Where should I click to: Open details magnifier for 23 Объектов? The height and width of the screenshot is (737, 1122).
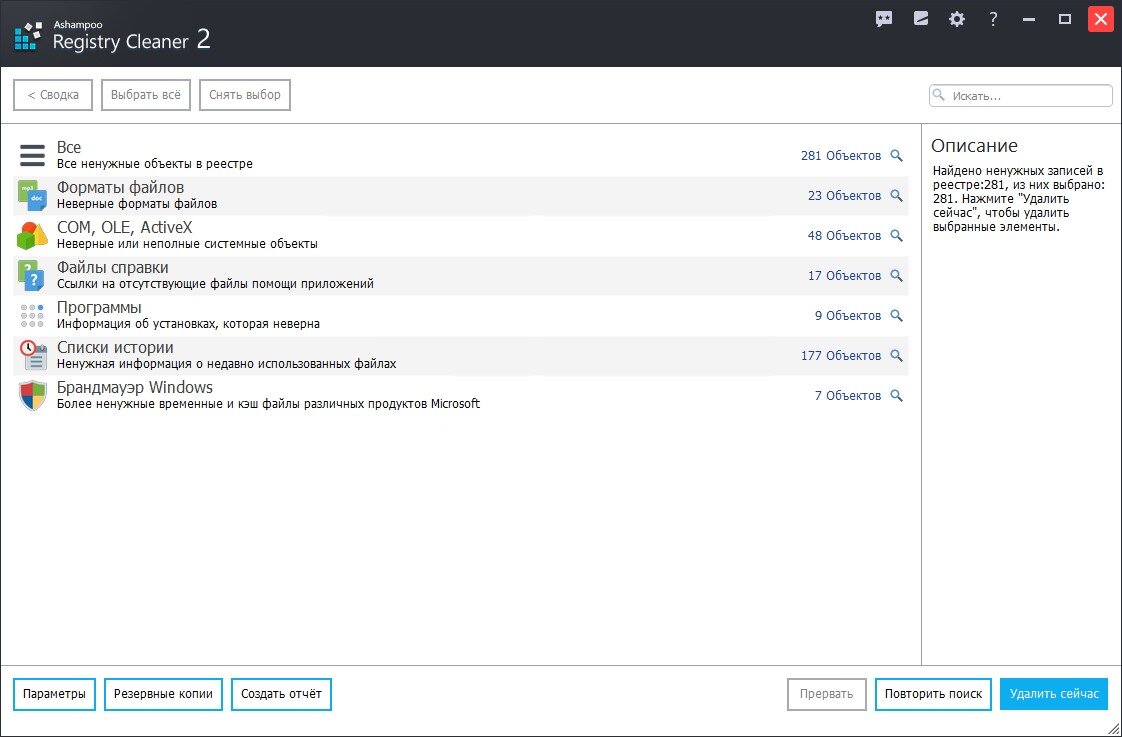point(897,195)
